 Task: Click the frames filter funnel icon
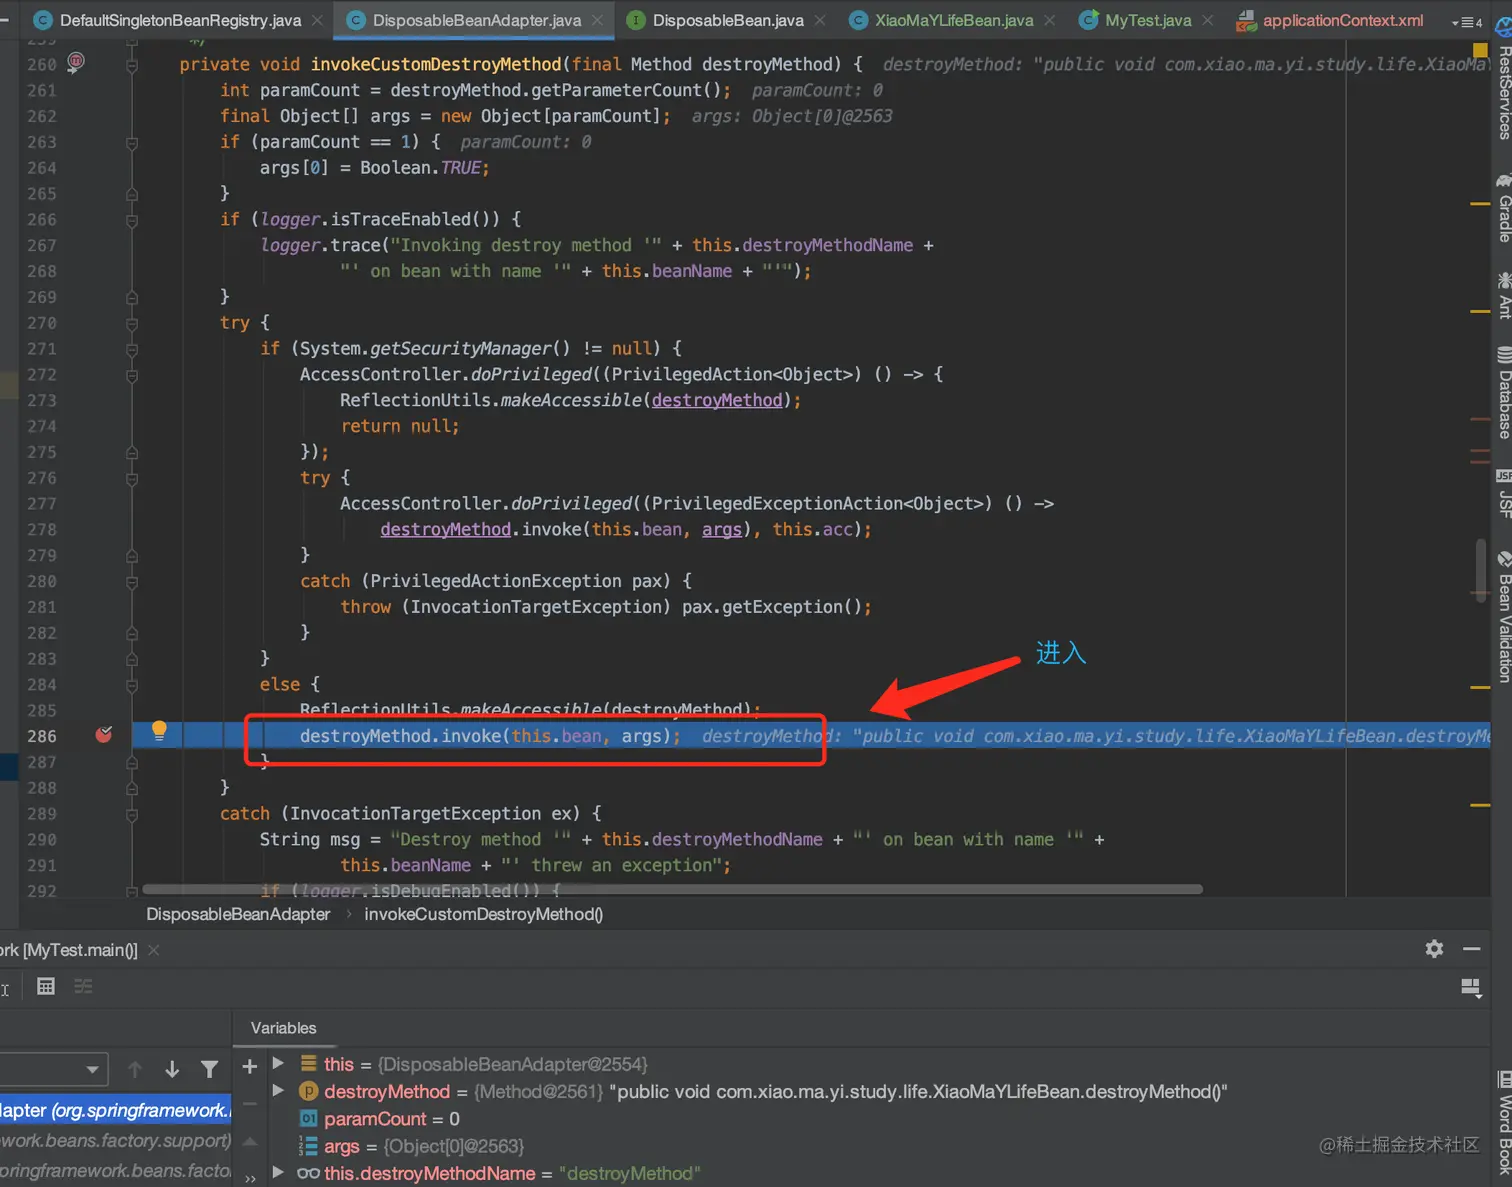click(x=209, y=1070)
